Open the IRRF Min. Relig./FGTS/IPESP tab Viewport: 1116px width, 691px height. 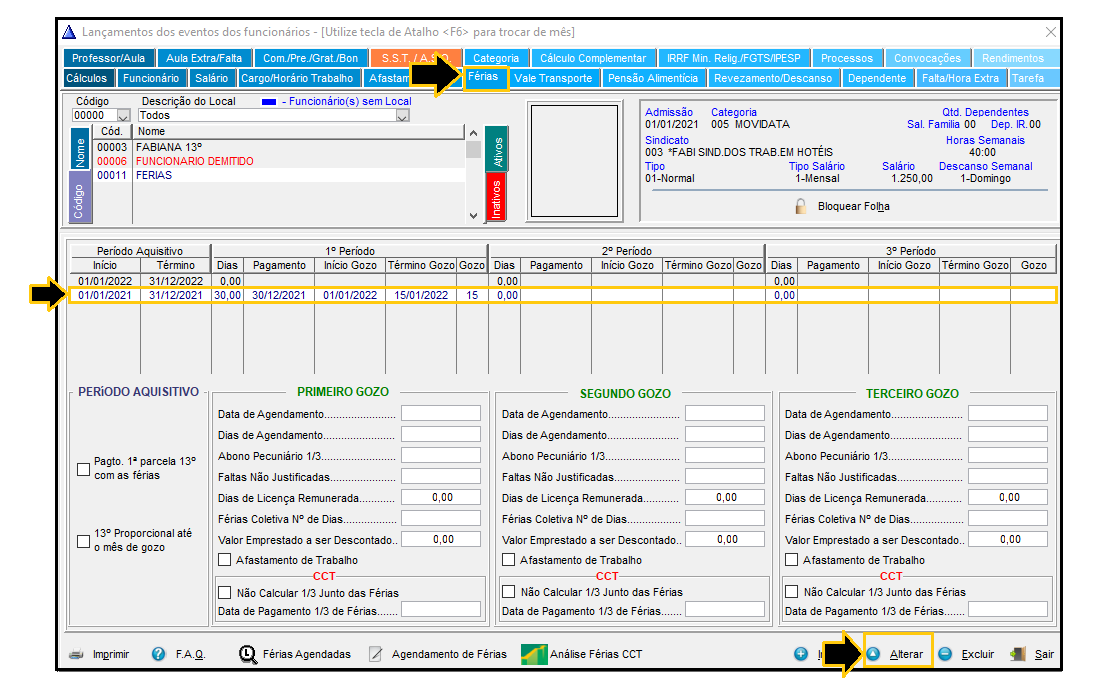click(x=733, y=58)
